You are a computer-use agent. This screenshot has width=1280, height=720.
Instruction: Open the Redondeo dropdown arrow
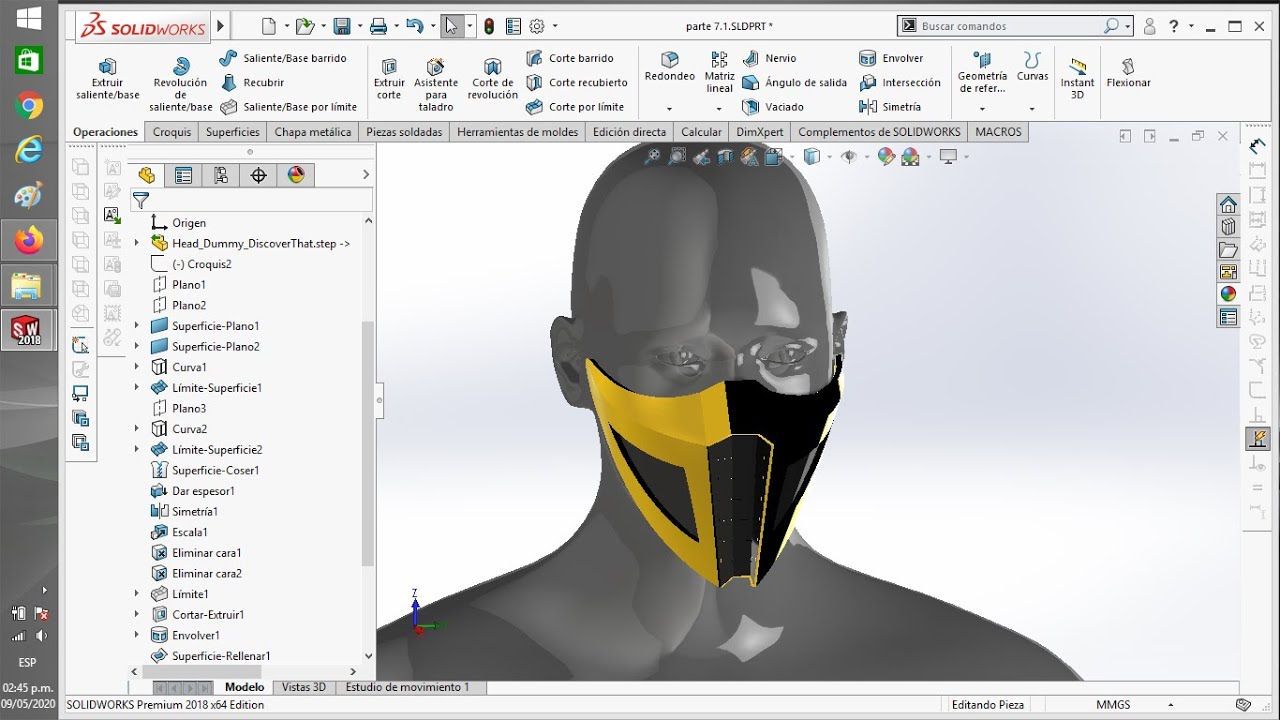[x=669, y=108]
